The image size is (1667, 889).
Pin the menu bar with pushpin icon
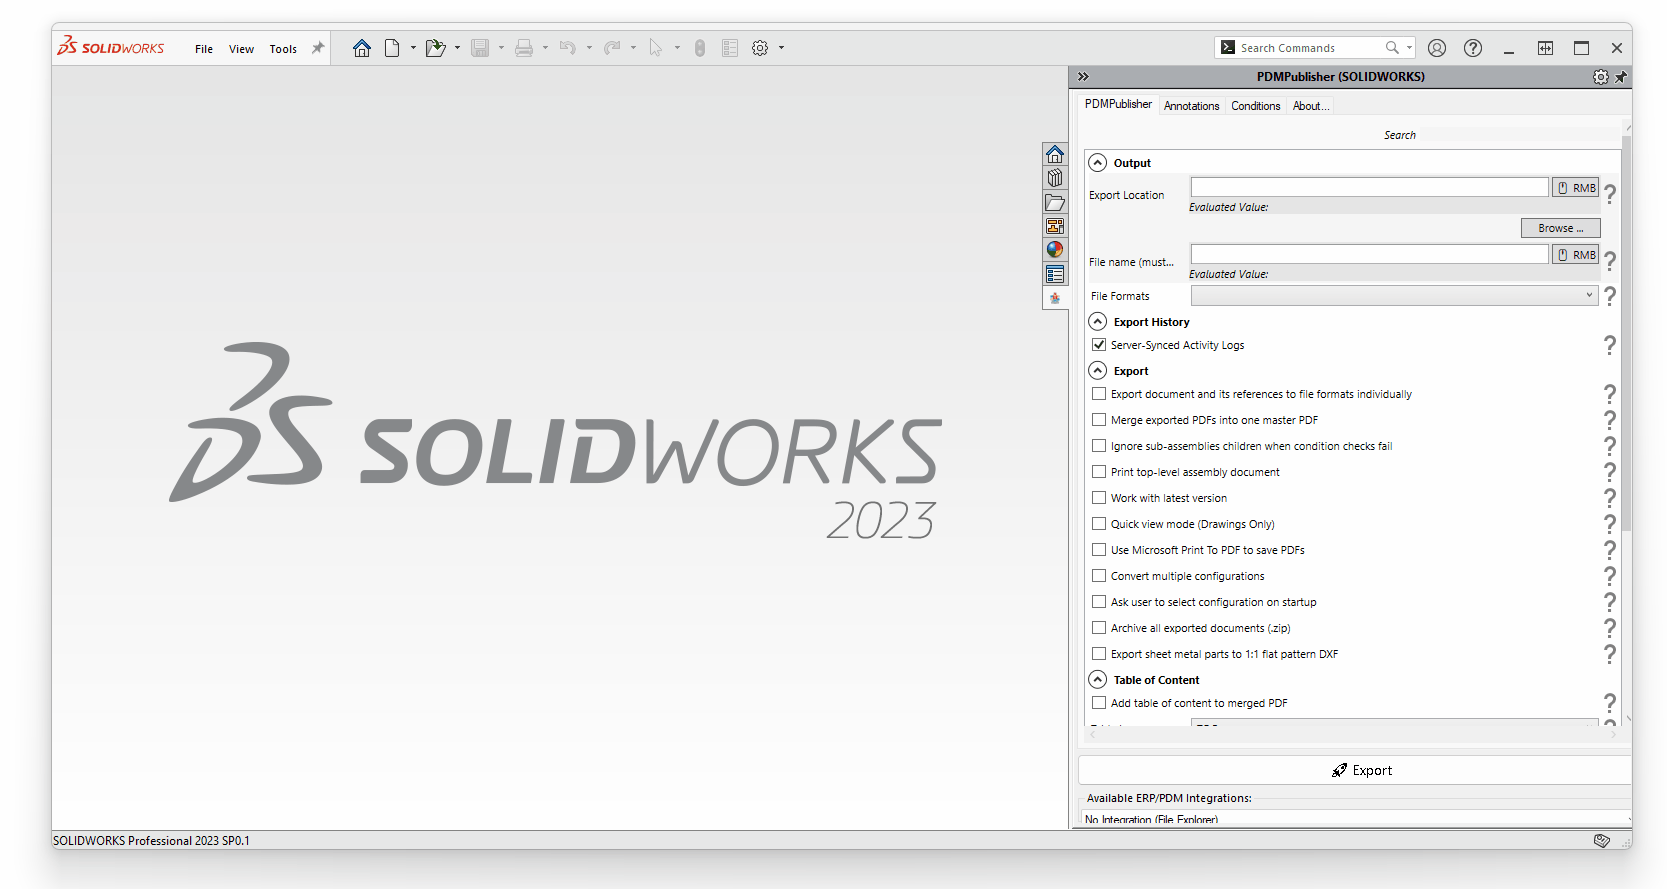click(x=318, y=48)
